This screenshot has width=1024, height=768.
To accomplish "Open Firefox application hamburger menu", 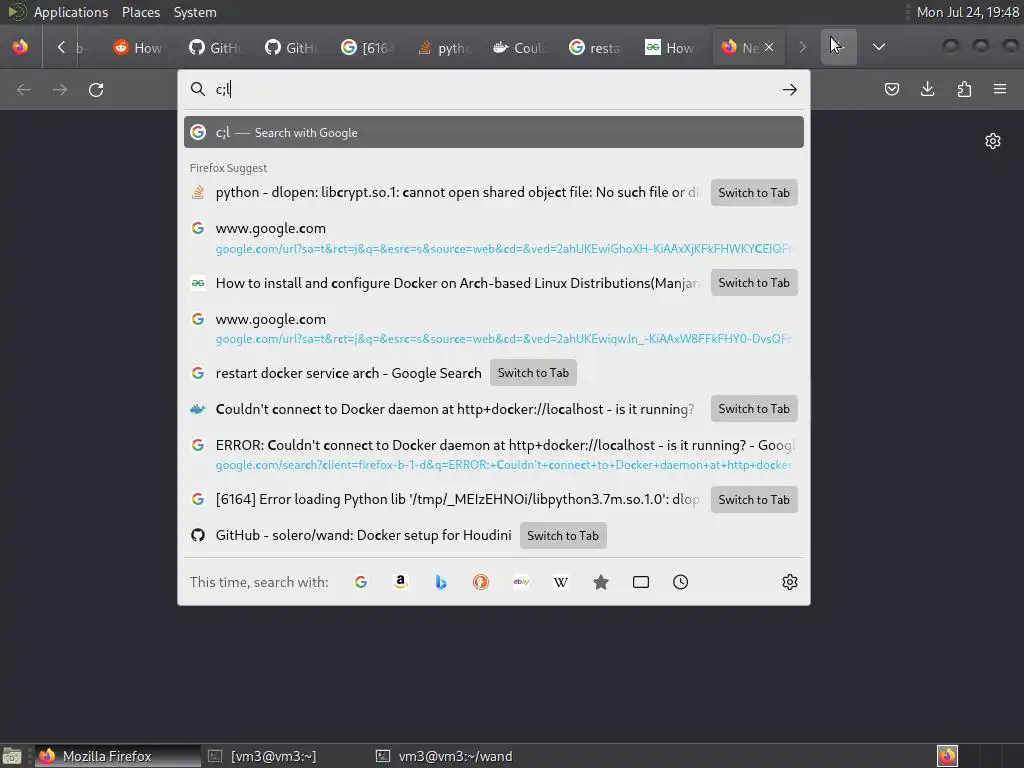I will pos(1000,89).
